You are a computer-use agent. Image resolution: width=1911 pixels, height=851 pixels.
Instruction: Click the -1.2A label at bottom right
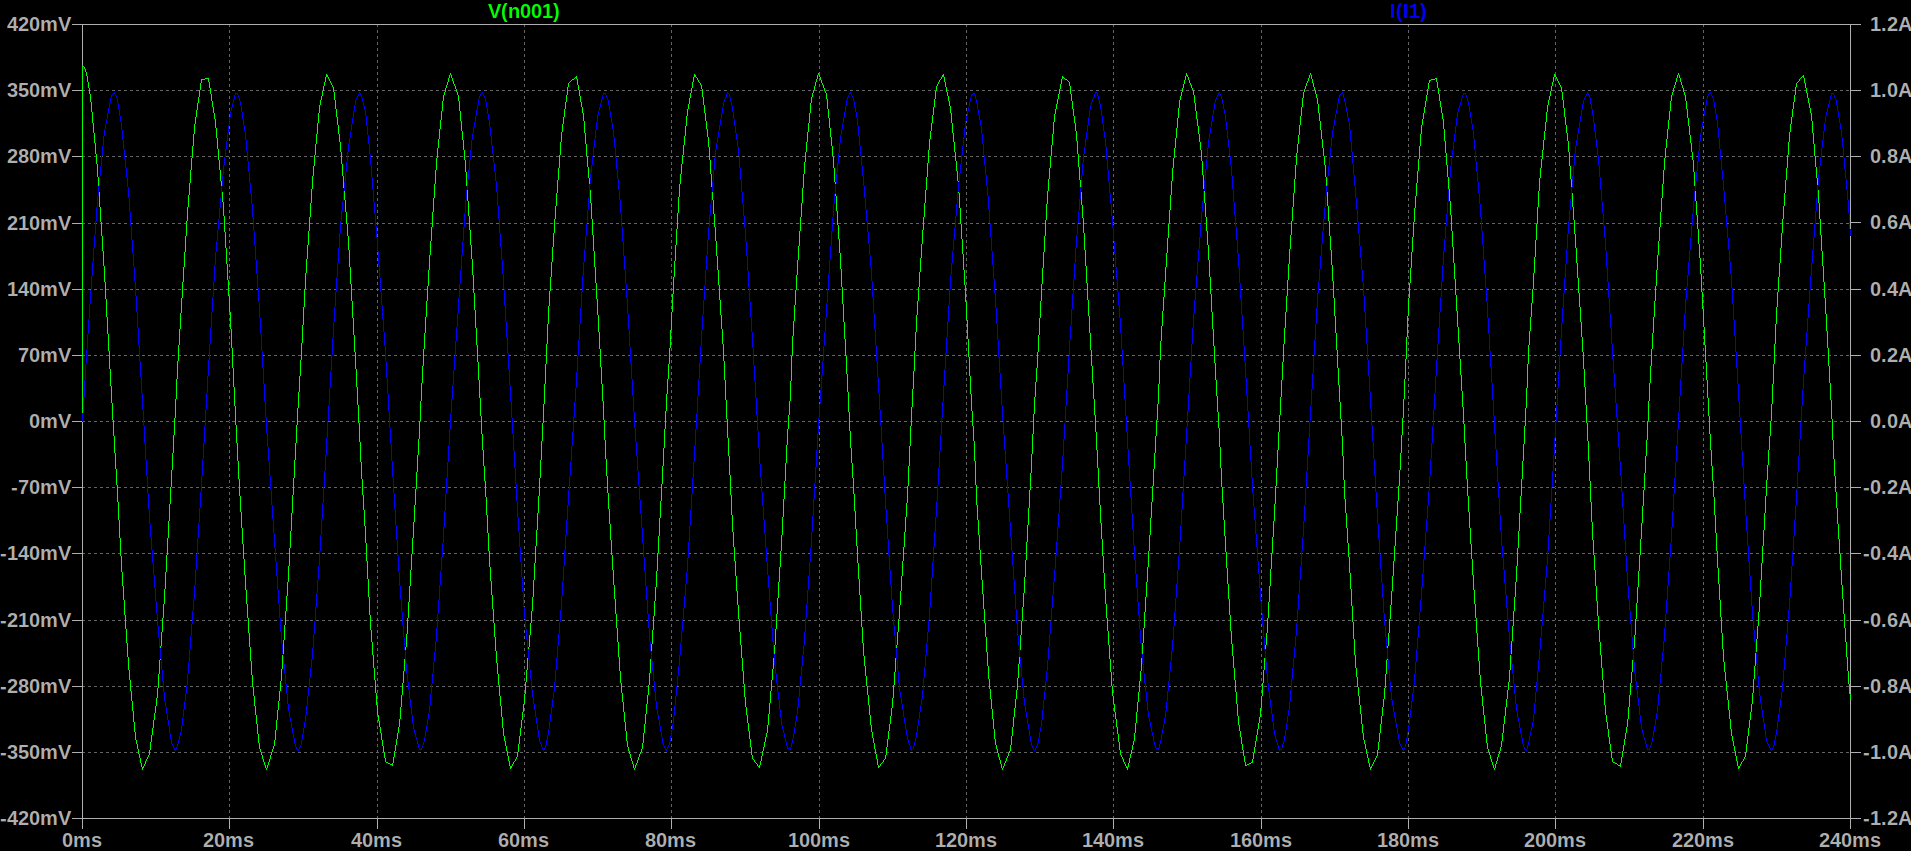pos(1886,818)
